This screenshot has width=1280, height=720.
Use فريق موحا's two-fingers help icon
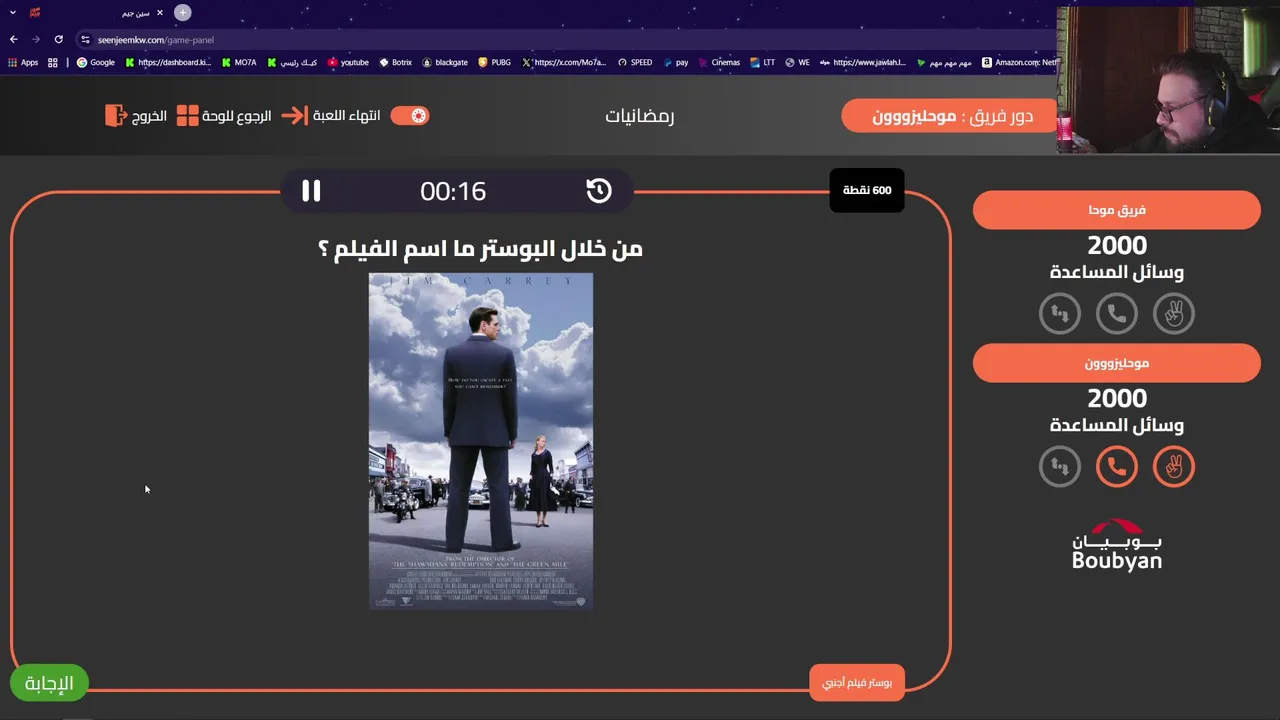pos(1174,313)
